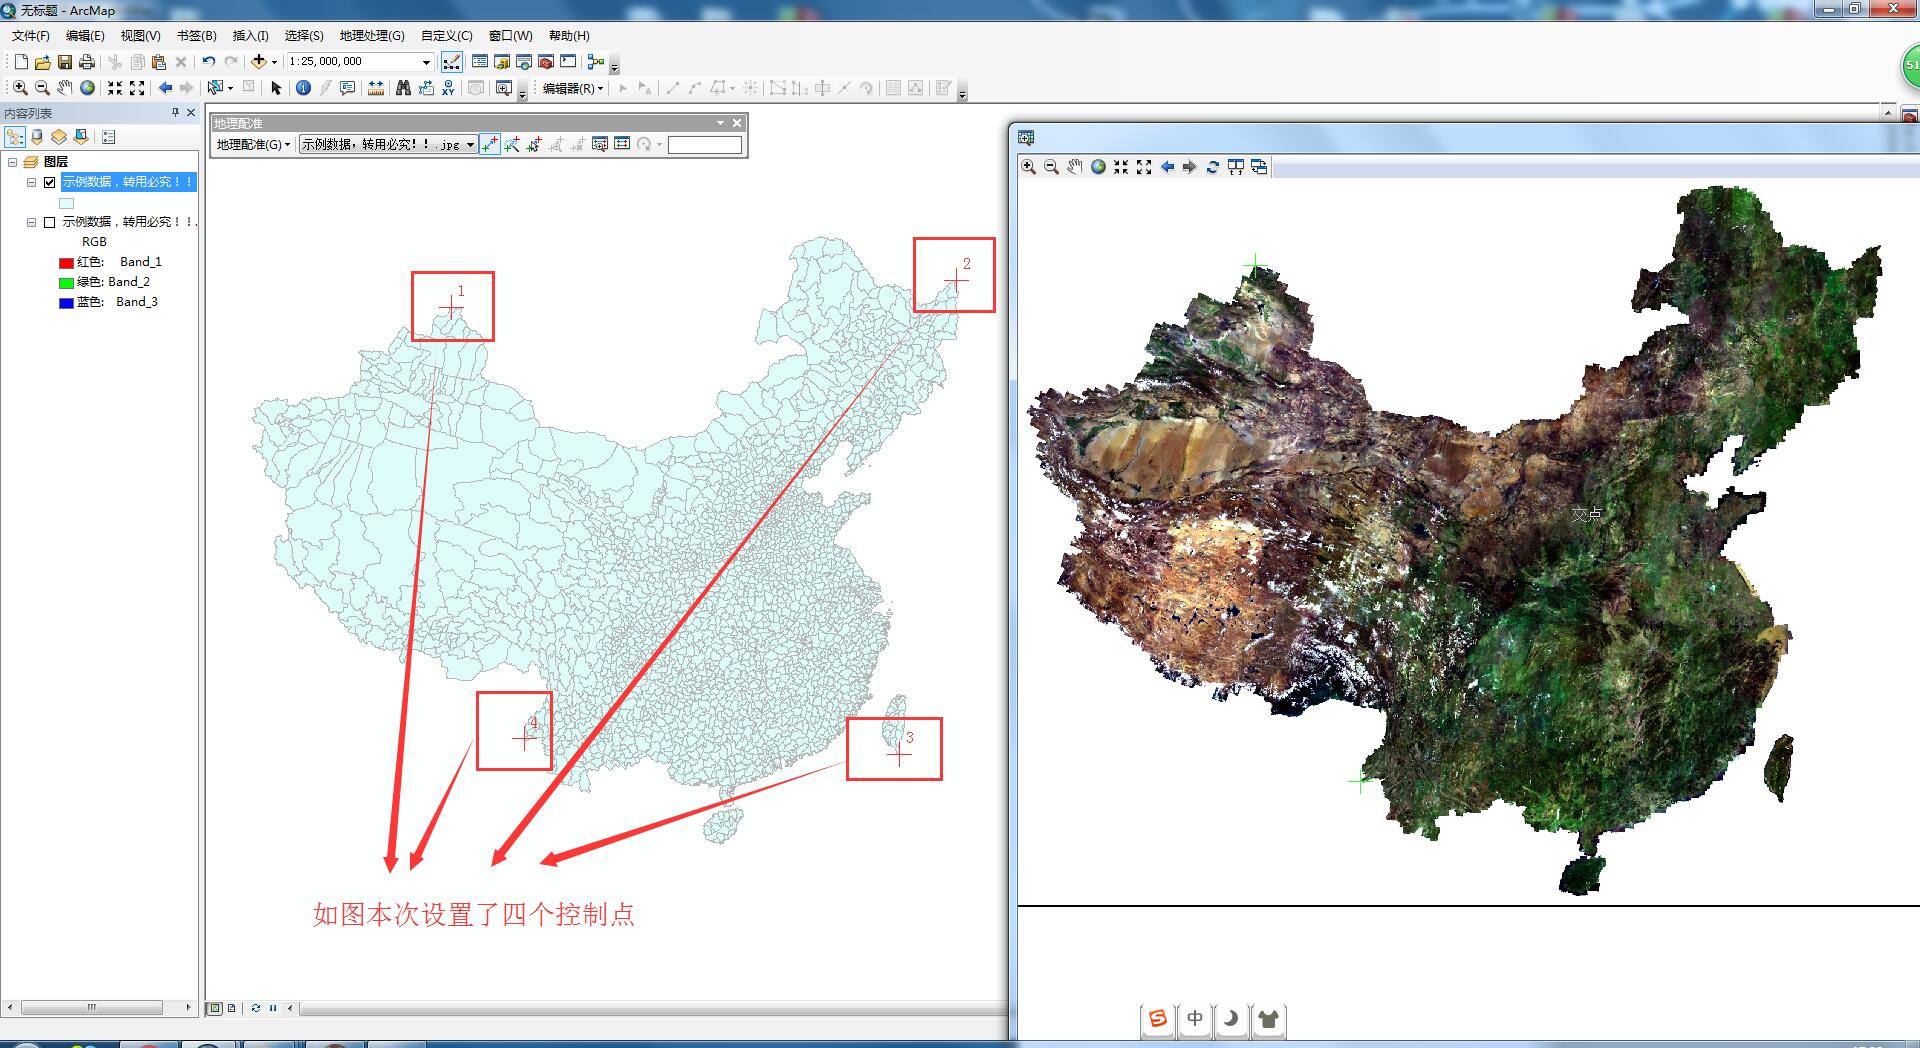
Task: Open the georeferencing toolbar options arrow
Action: pos(720,123)
